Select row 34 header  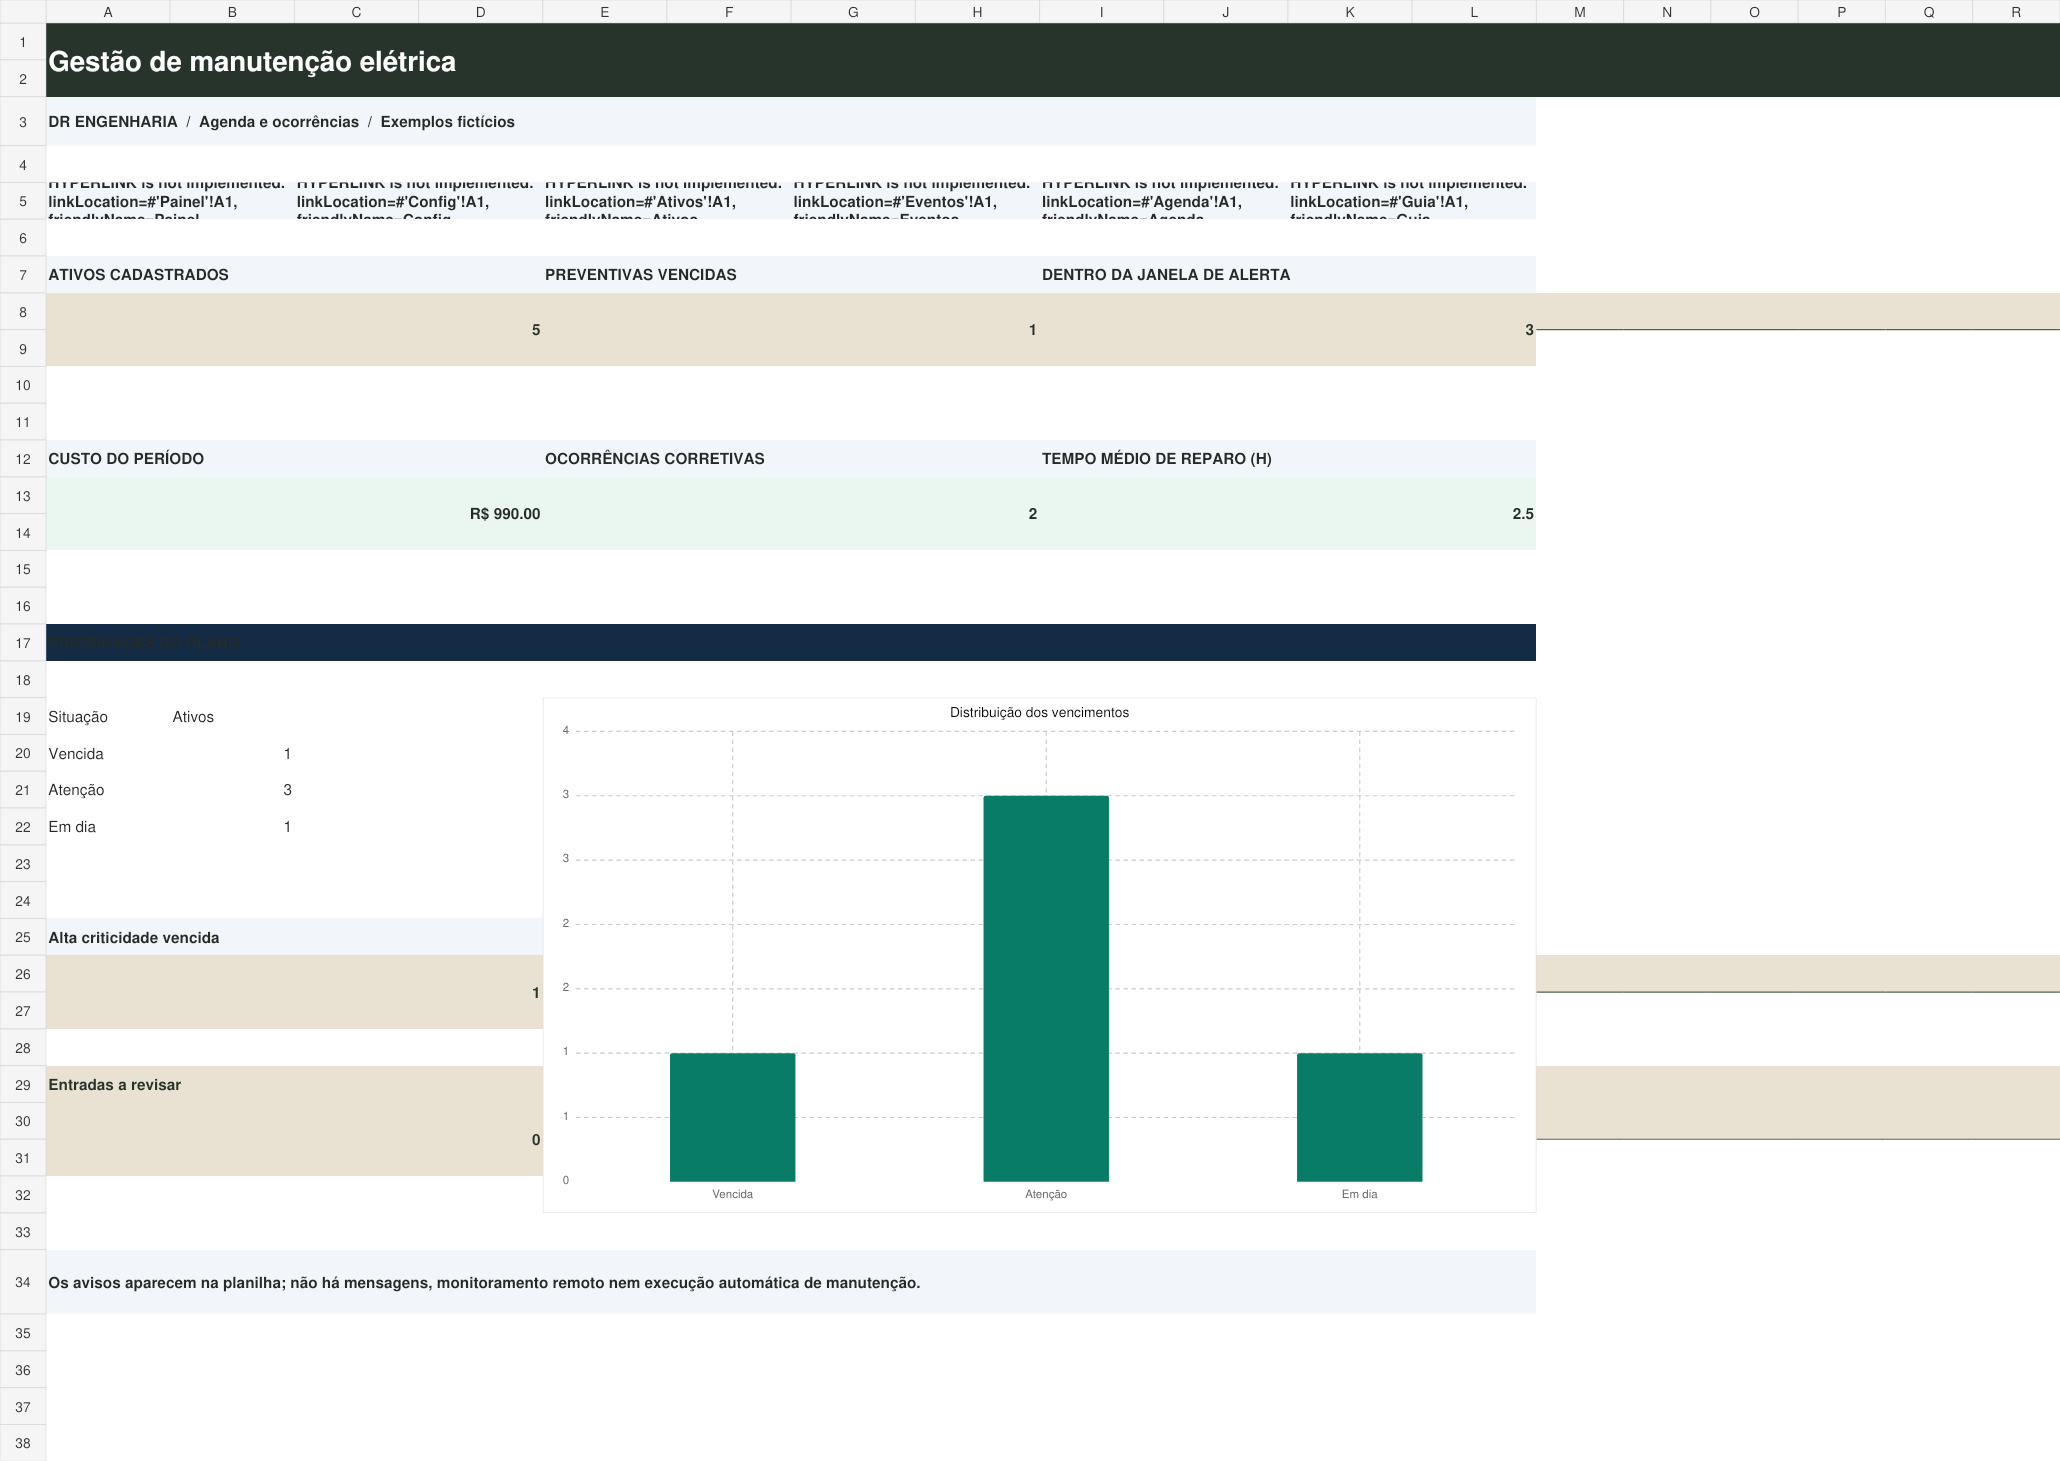click(23, 1282)
